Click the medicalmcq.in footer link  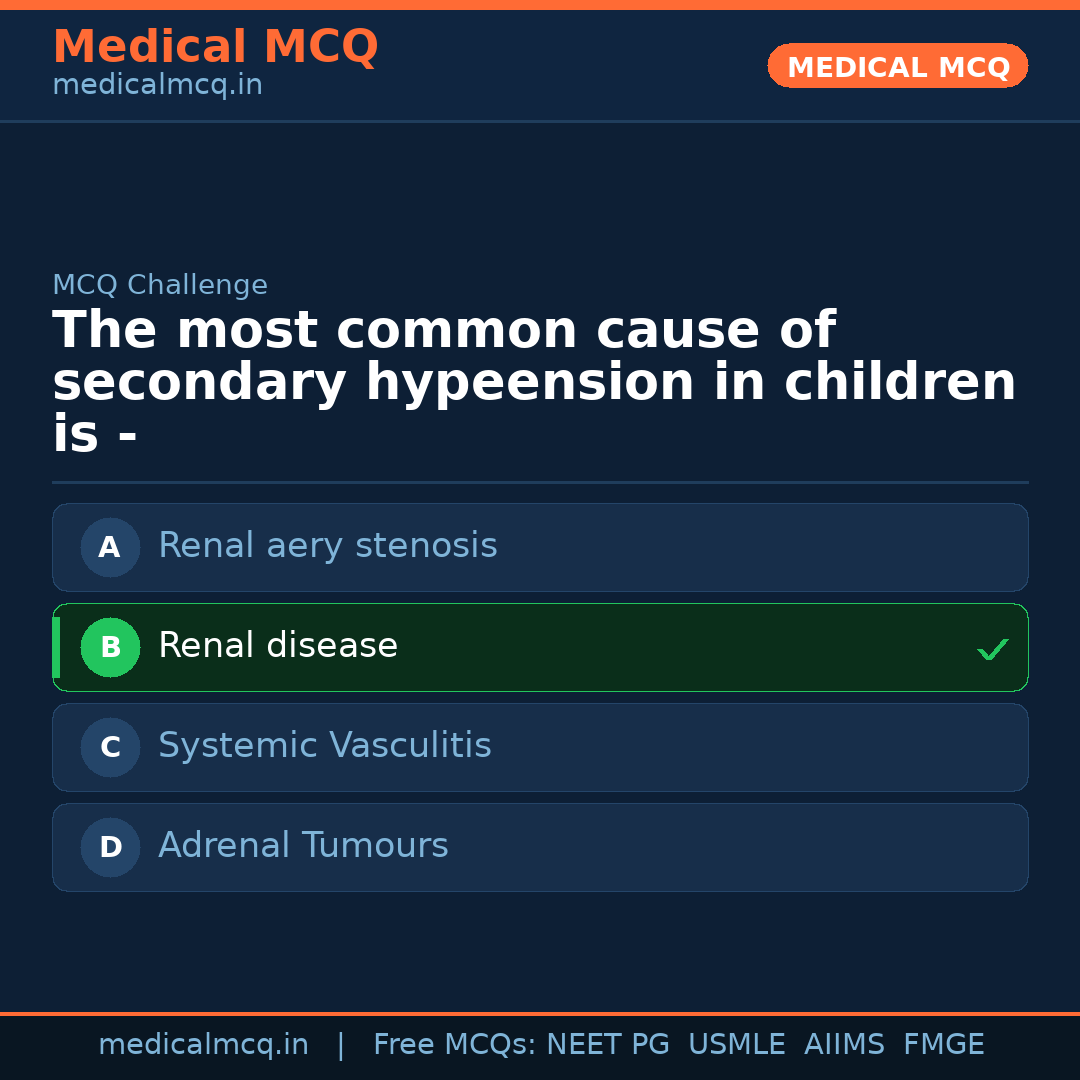[x=204, y=1044]
